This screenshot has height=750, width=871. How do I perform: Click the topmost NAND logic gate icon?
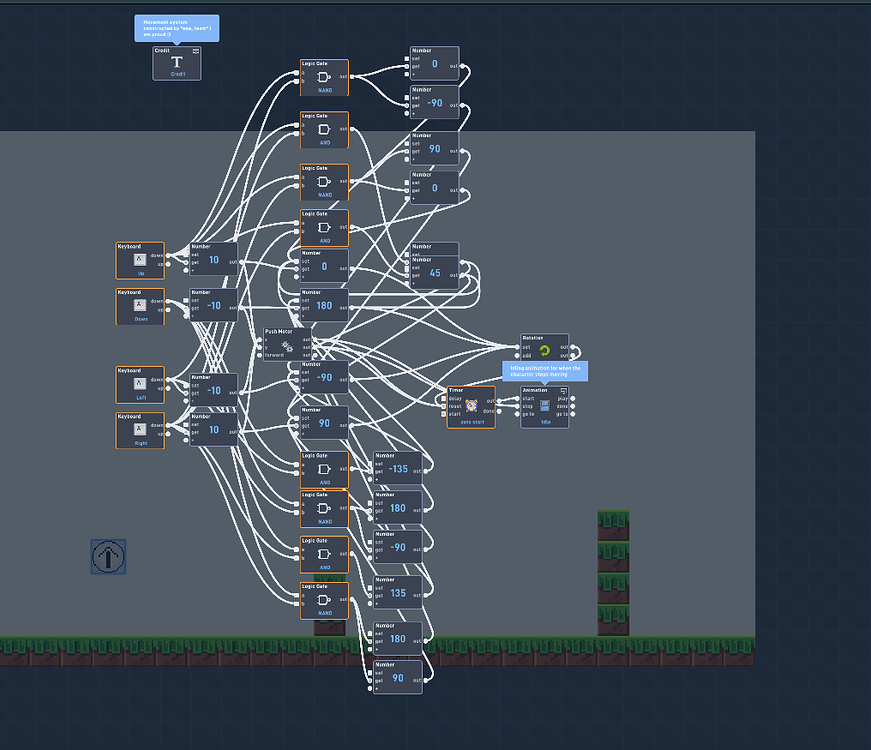(x=324, y=77)
